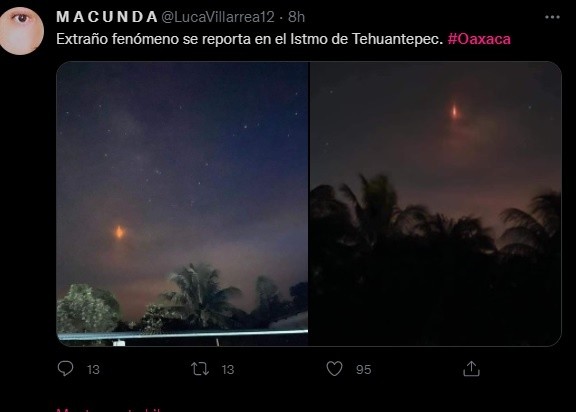
Task: Open MACUNDA's profile avatar picture
Action: [21, 31]
